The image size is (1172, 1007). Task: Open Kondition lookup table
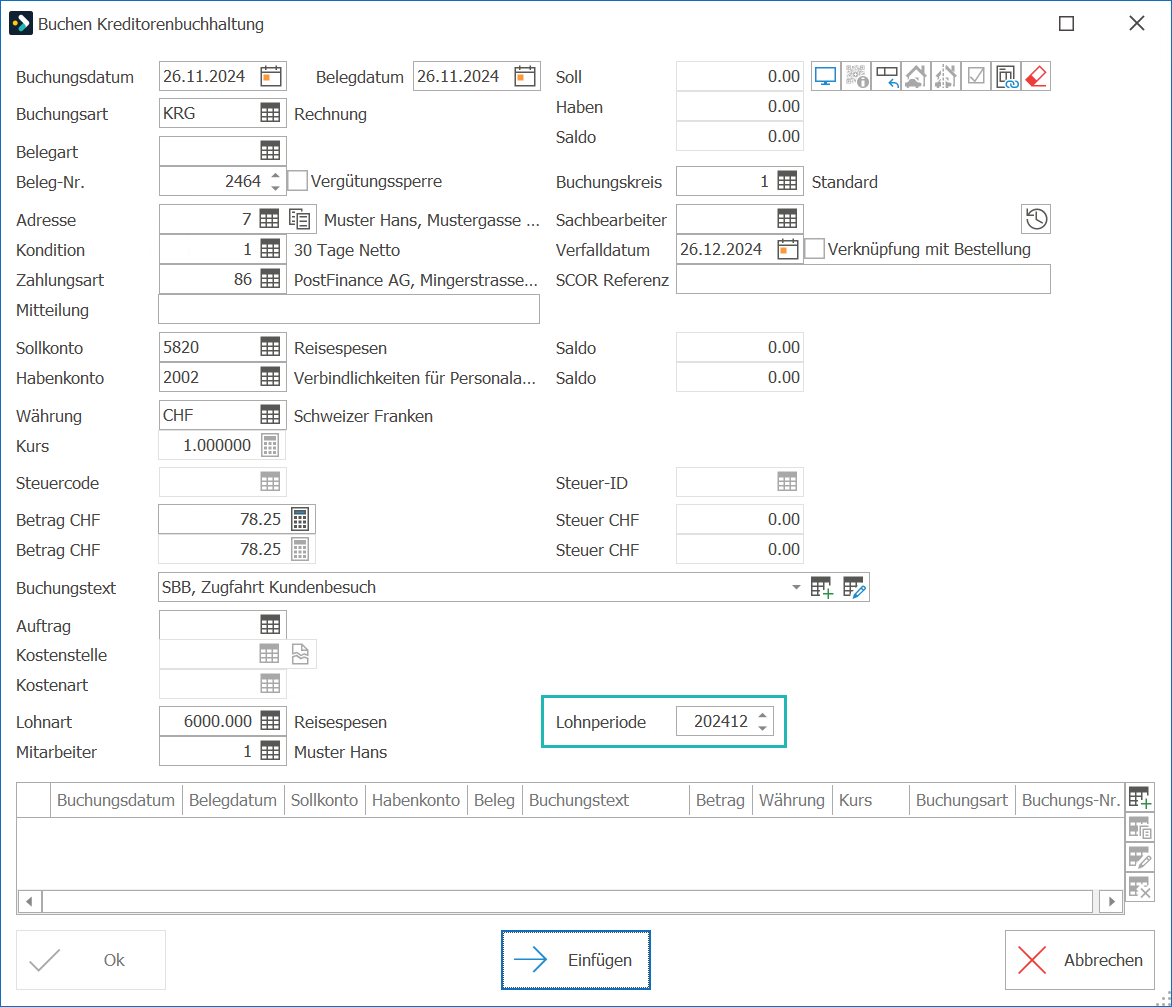pyautogui.click(x=270, y=249)
